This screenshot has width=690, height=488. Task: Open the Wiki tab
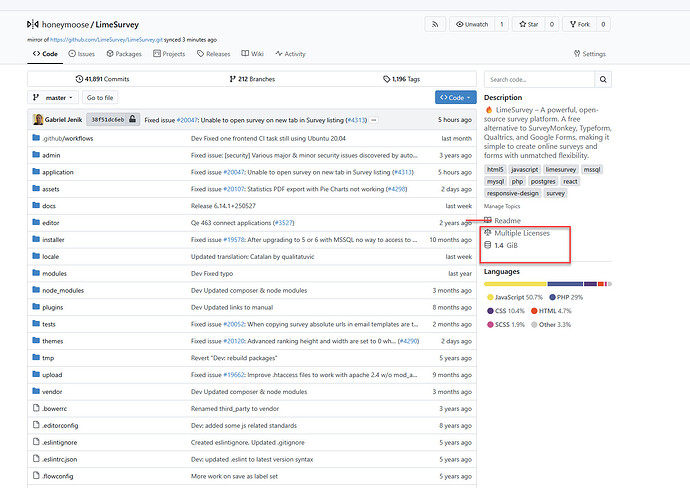(252, 54)
